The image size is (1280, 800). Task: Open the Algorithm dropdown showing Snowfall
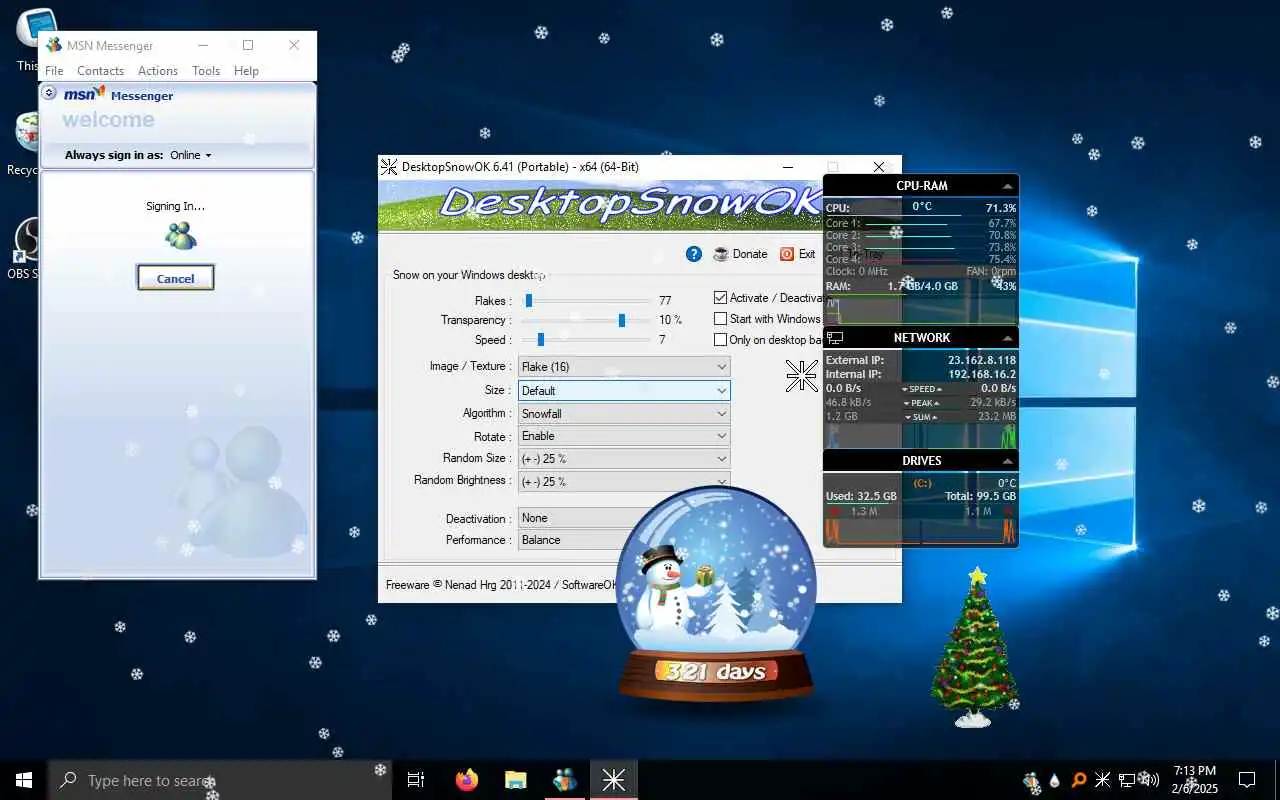[624, 413]
